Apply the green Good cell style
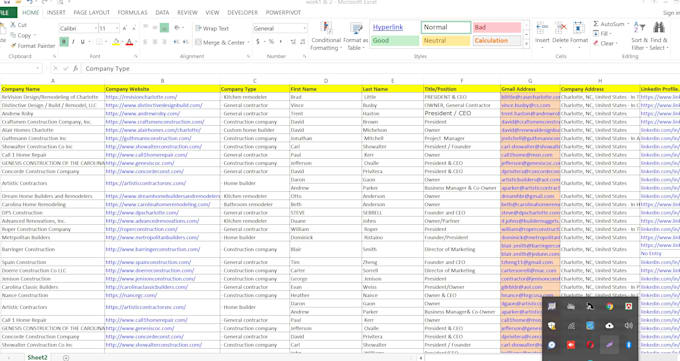 tap(395, 41)
